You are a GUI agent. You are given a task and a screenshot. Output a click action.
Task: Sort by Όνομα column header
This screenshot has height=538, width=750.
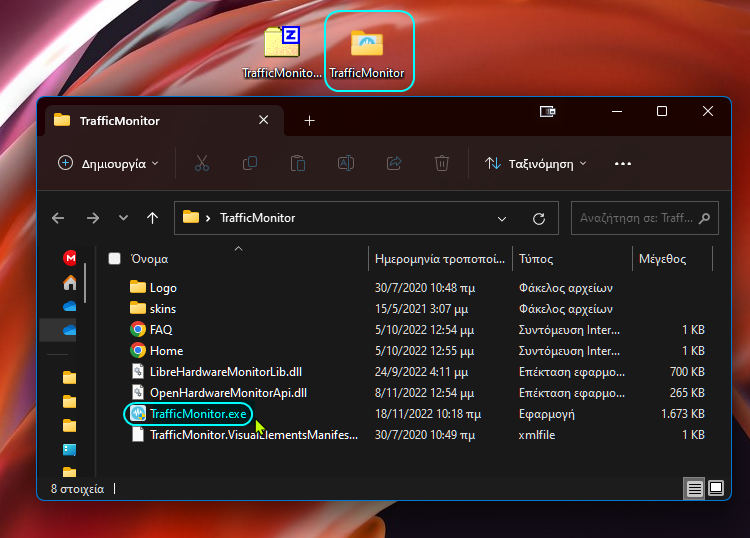238,259
